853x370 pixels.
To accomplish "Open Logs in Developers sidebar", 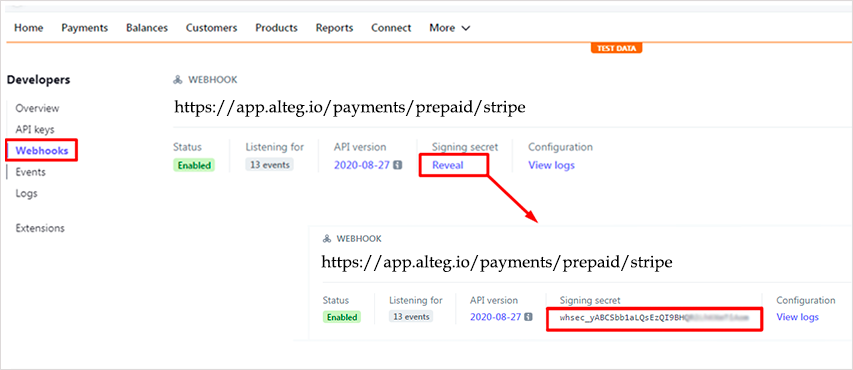I will coord(26,193).
